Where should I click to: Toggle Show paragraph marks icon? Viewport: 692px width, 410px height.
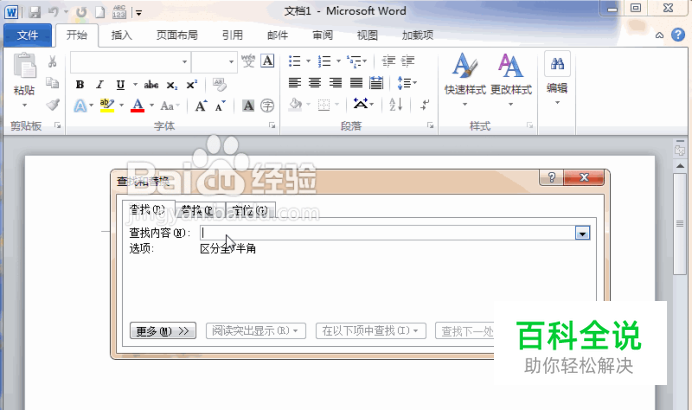coord(425,105)
